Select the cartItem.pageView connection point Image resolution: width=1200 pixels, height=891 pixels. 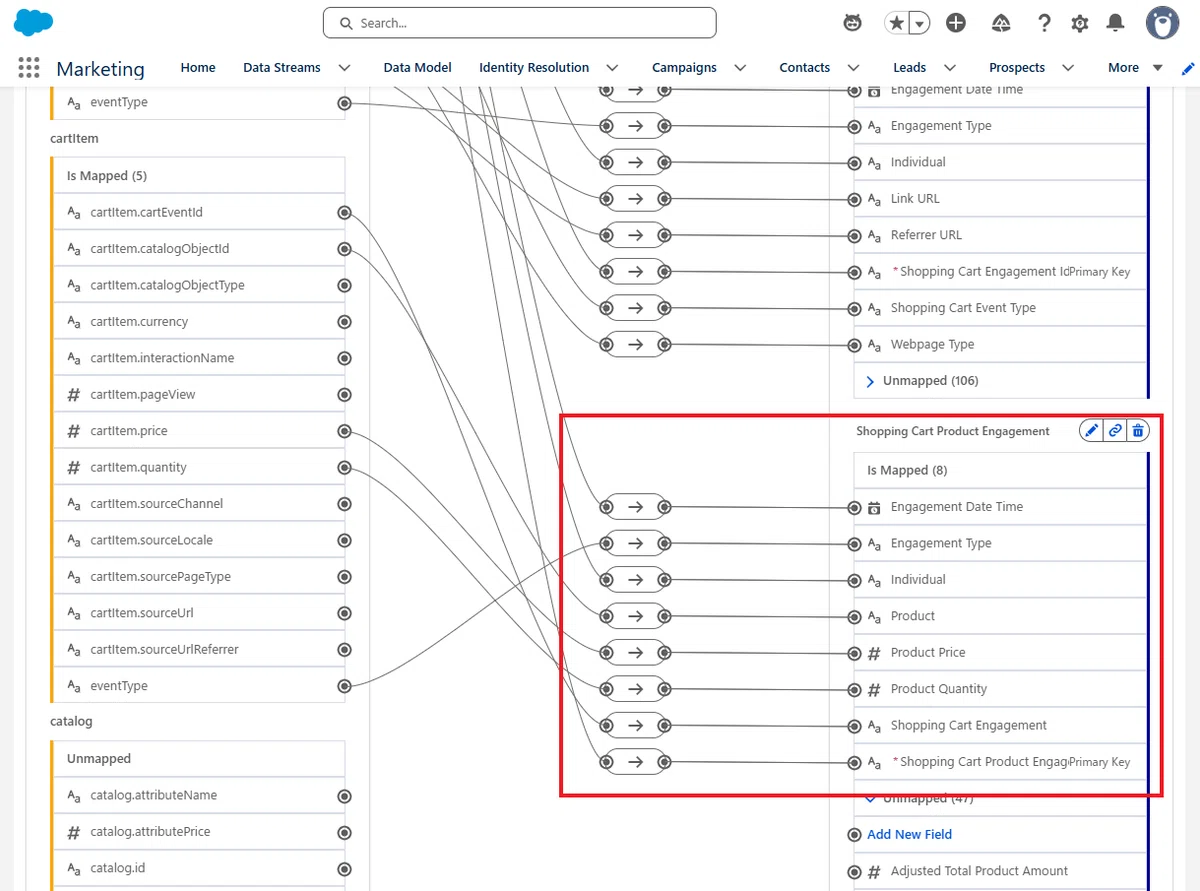click(x=344, y=395)
